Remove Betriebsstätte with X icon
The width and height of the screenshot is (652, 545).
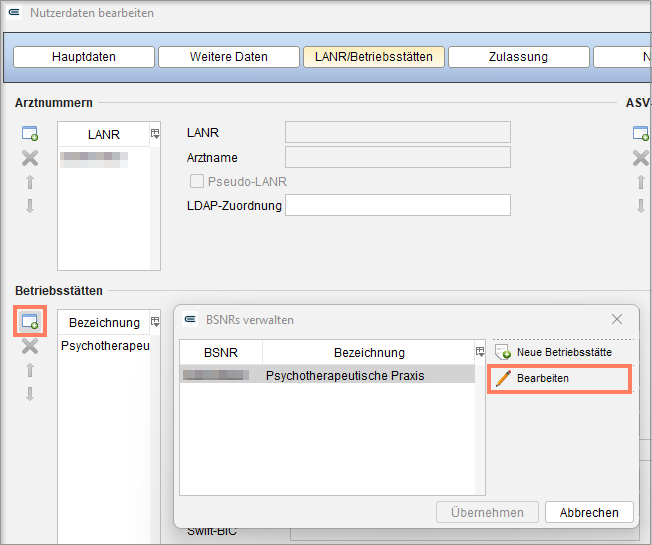click(x=30, y=346)
